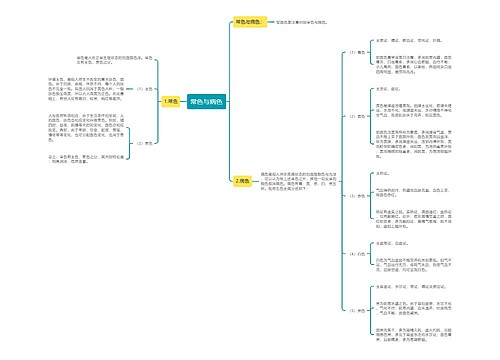
Task: Click the 总之 summary leaf under 客色
Action: 86,159
